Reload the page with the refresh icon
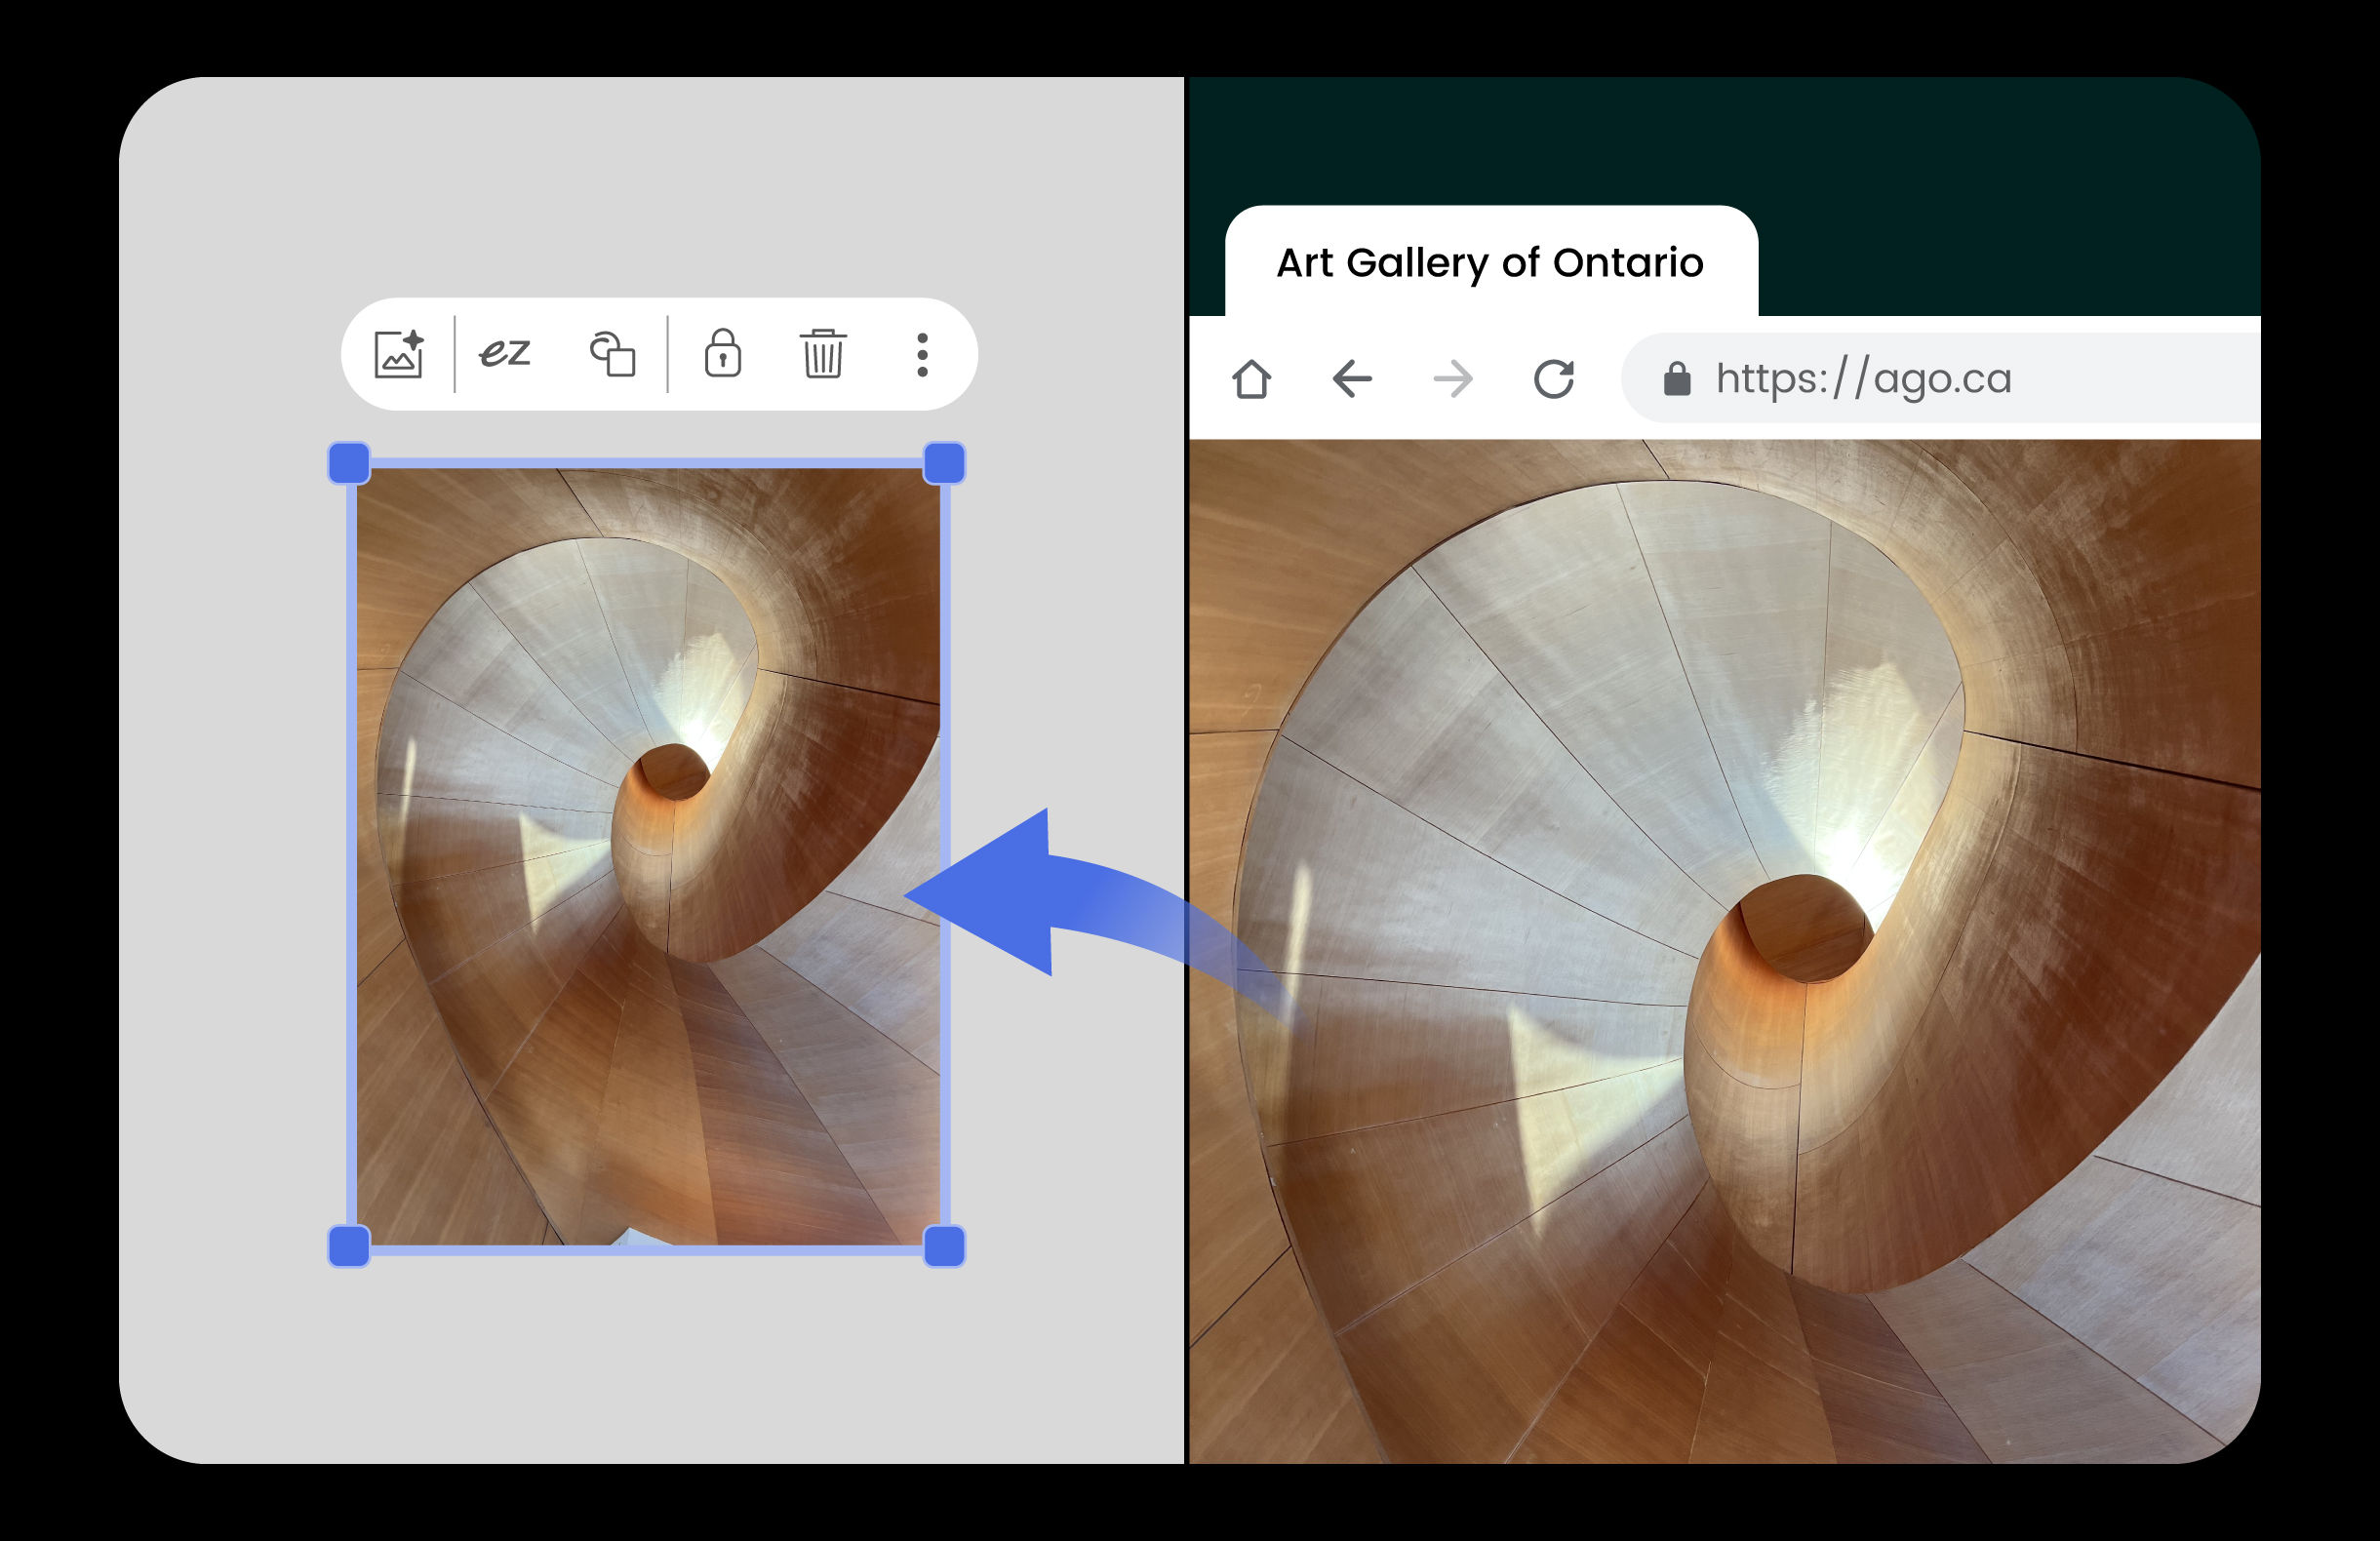Screen dimensions: 2380x1541 (x=1554, y=379)
